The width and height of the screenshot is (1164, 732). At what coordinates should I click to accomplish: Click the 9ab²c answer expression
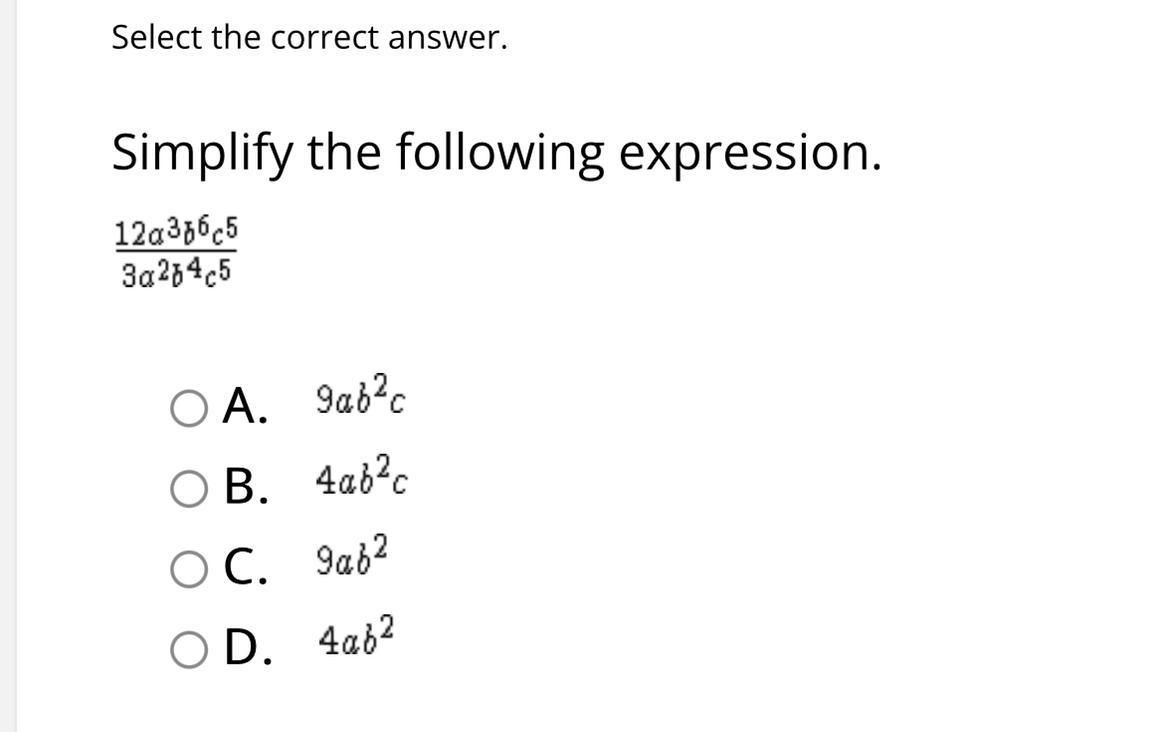pos(361,394)
